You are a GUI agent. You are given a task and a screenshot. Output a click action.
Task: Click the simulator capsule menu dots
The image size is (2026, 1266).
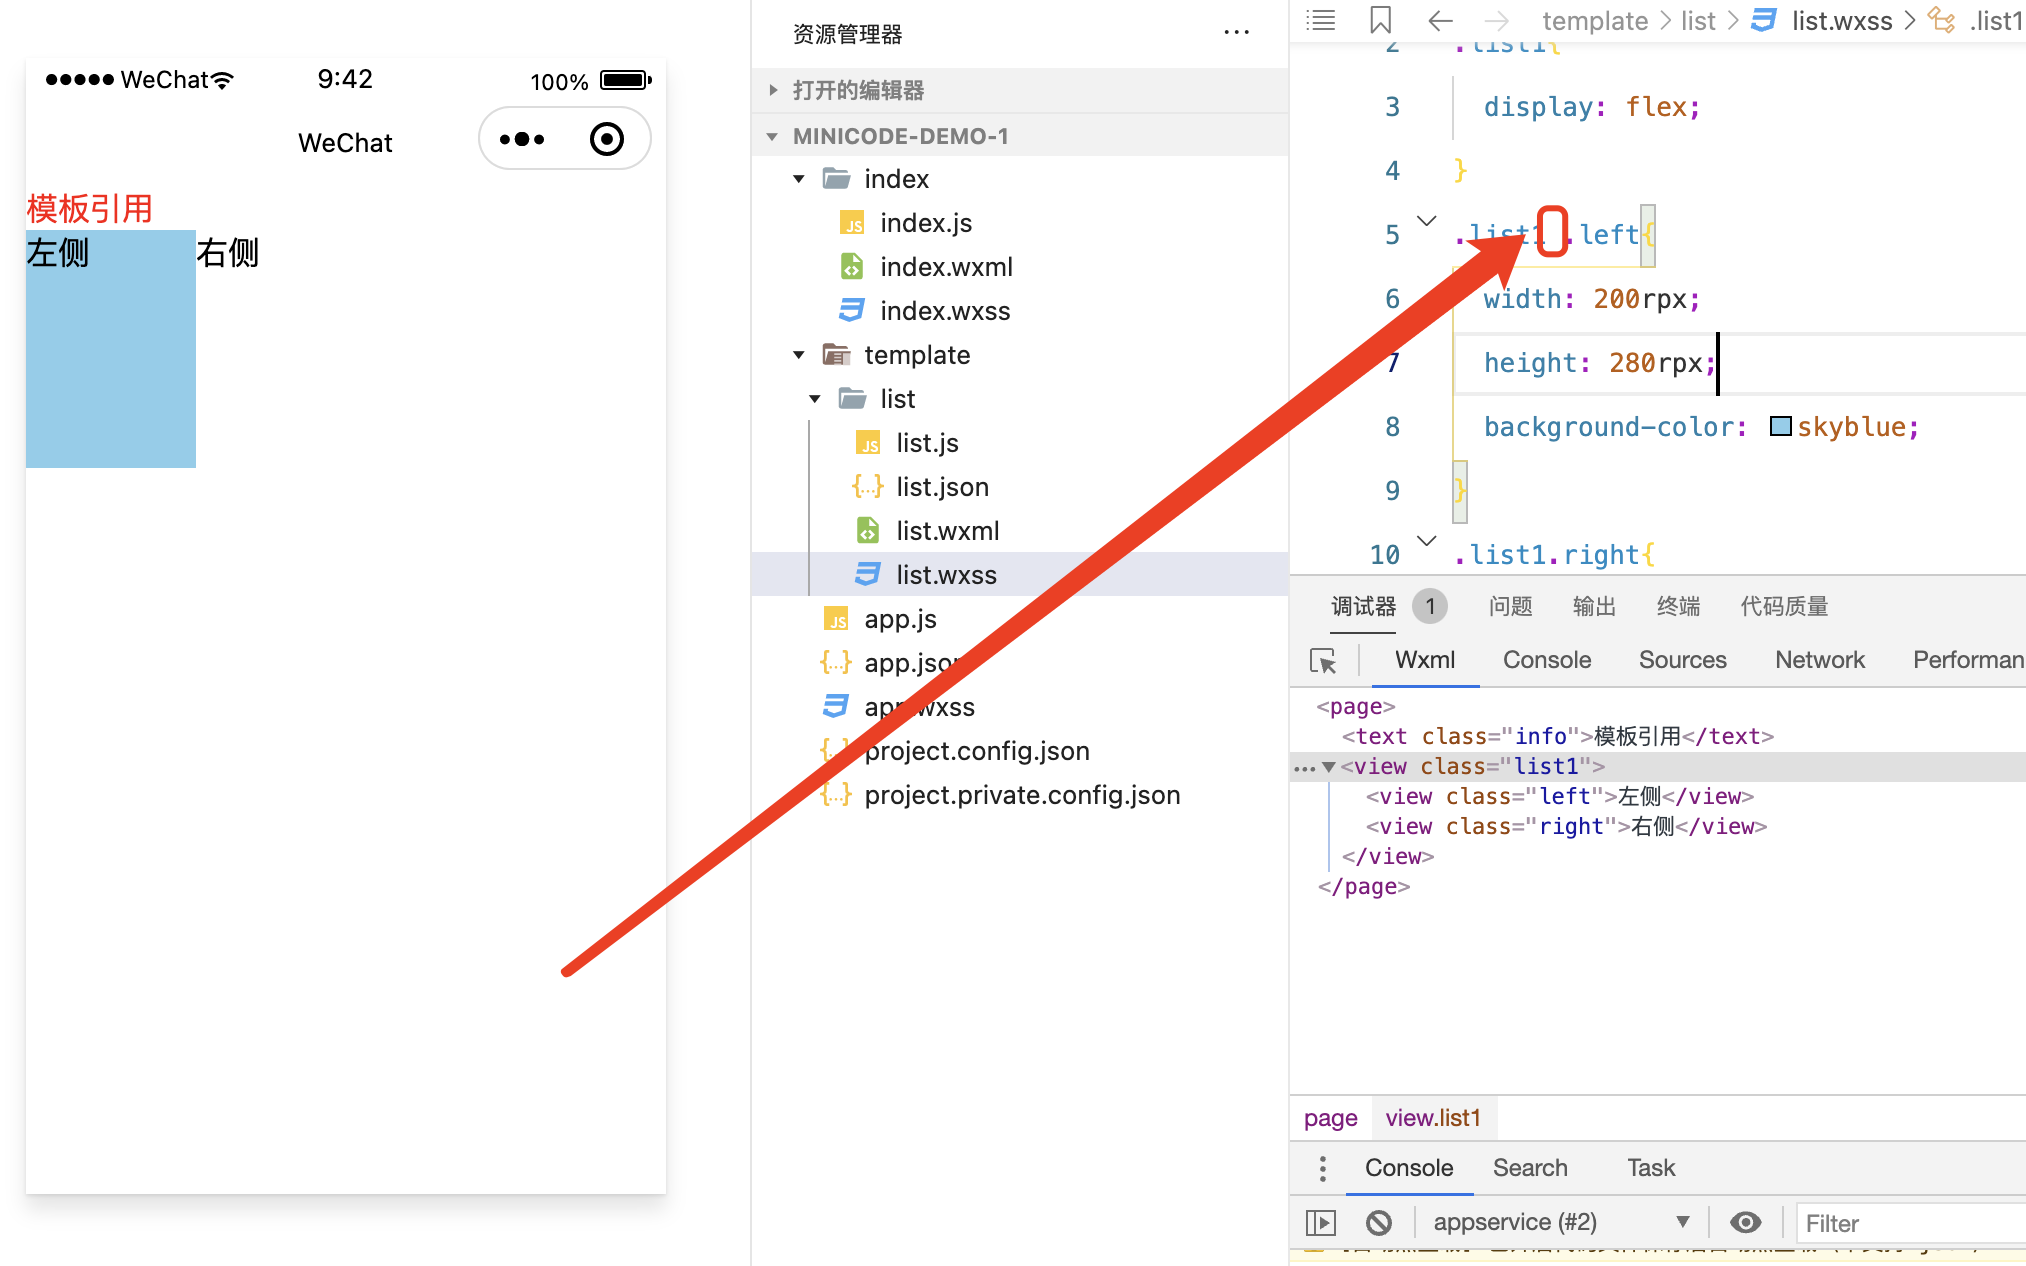tap(522, 139)
